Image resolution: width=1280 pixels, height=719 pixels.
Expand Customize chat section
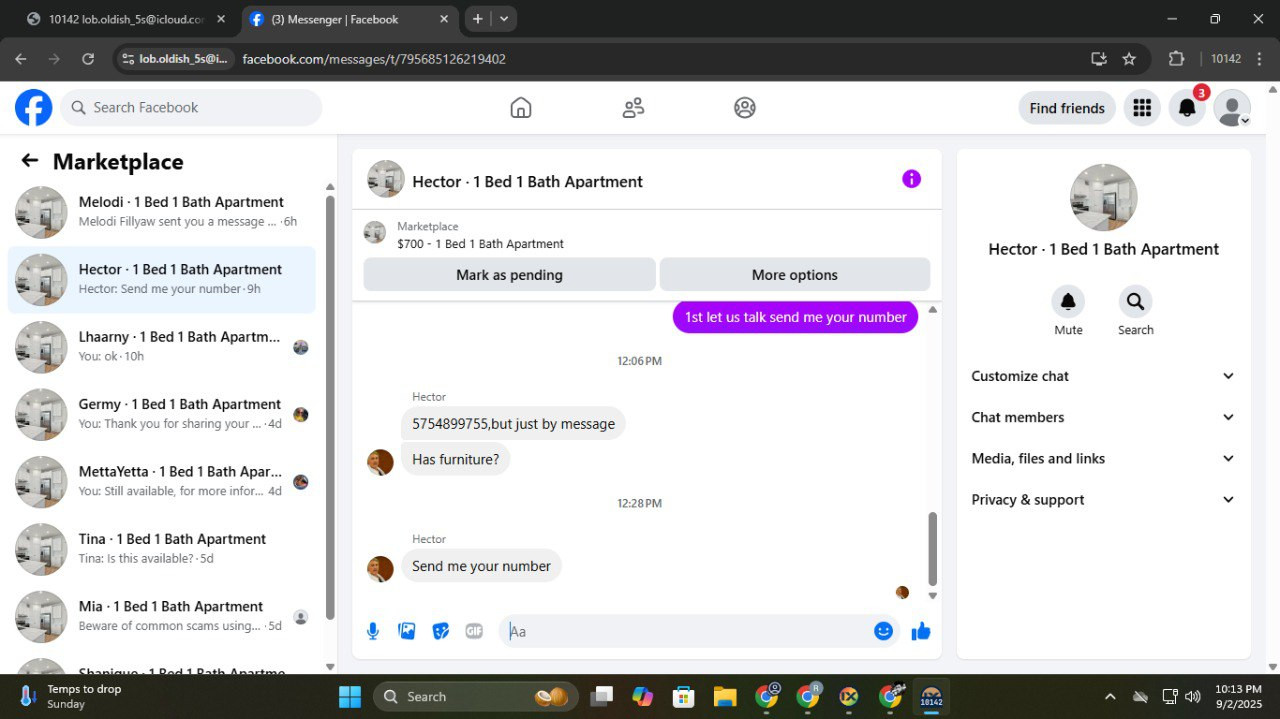pyautogui.click(x=1104, y=376)
